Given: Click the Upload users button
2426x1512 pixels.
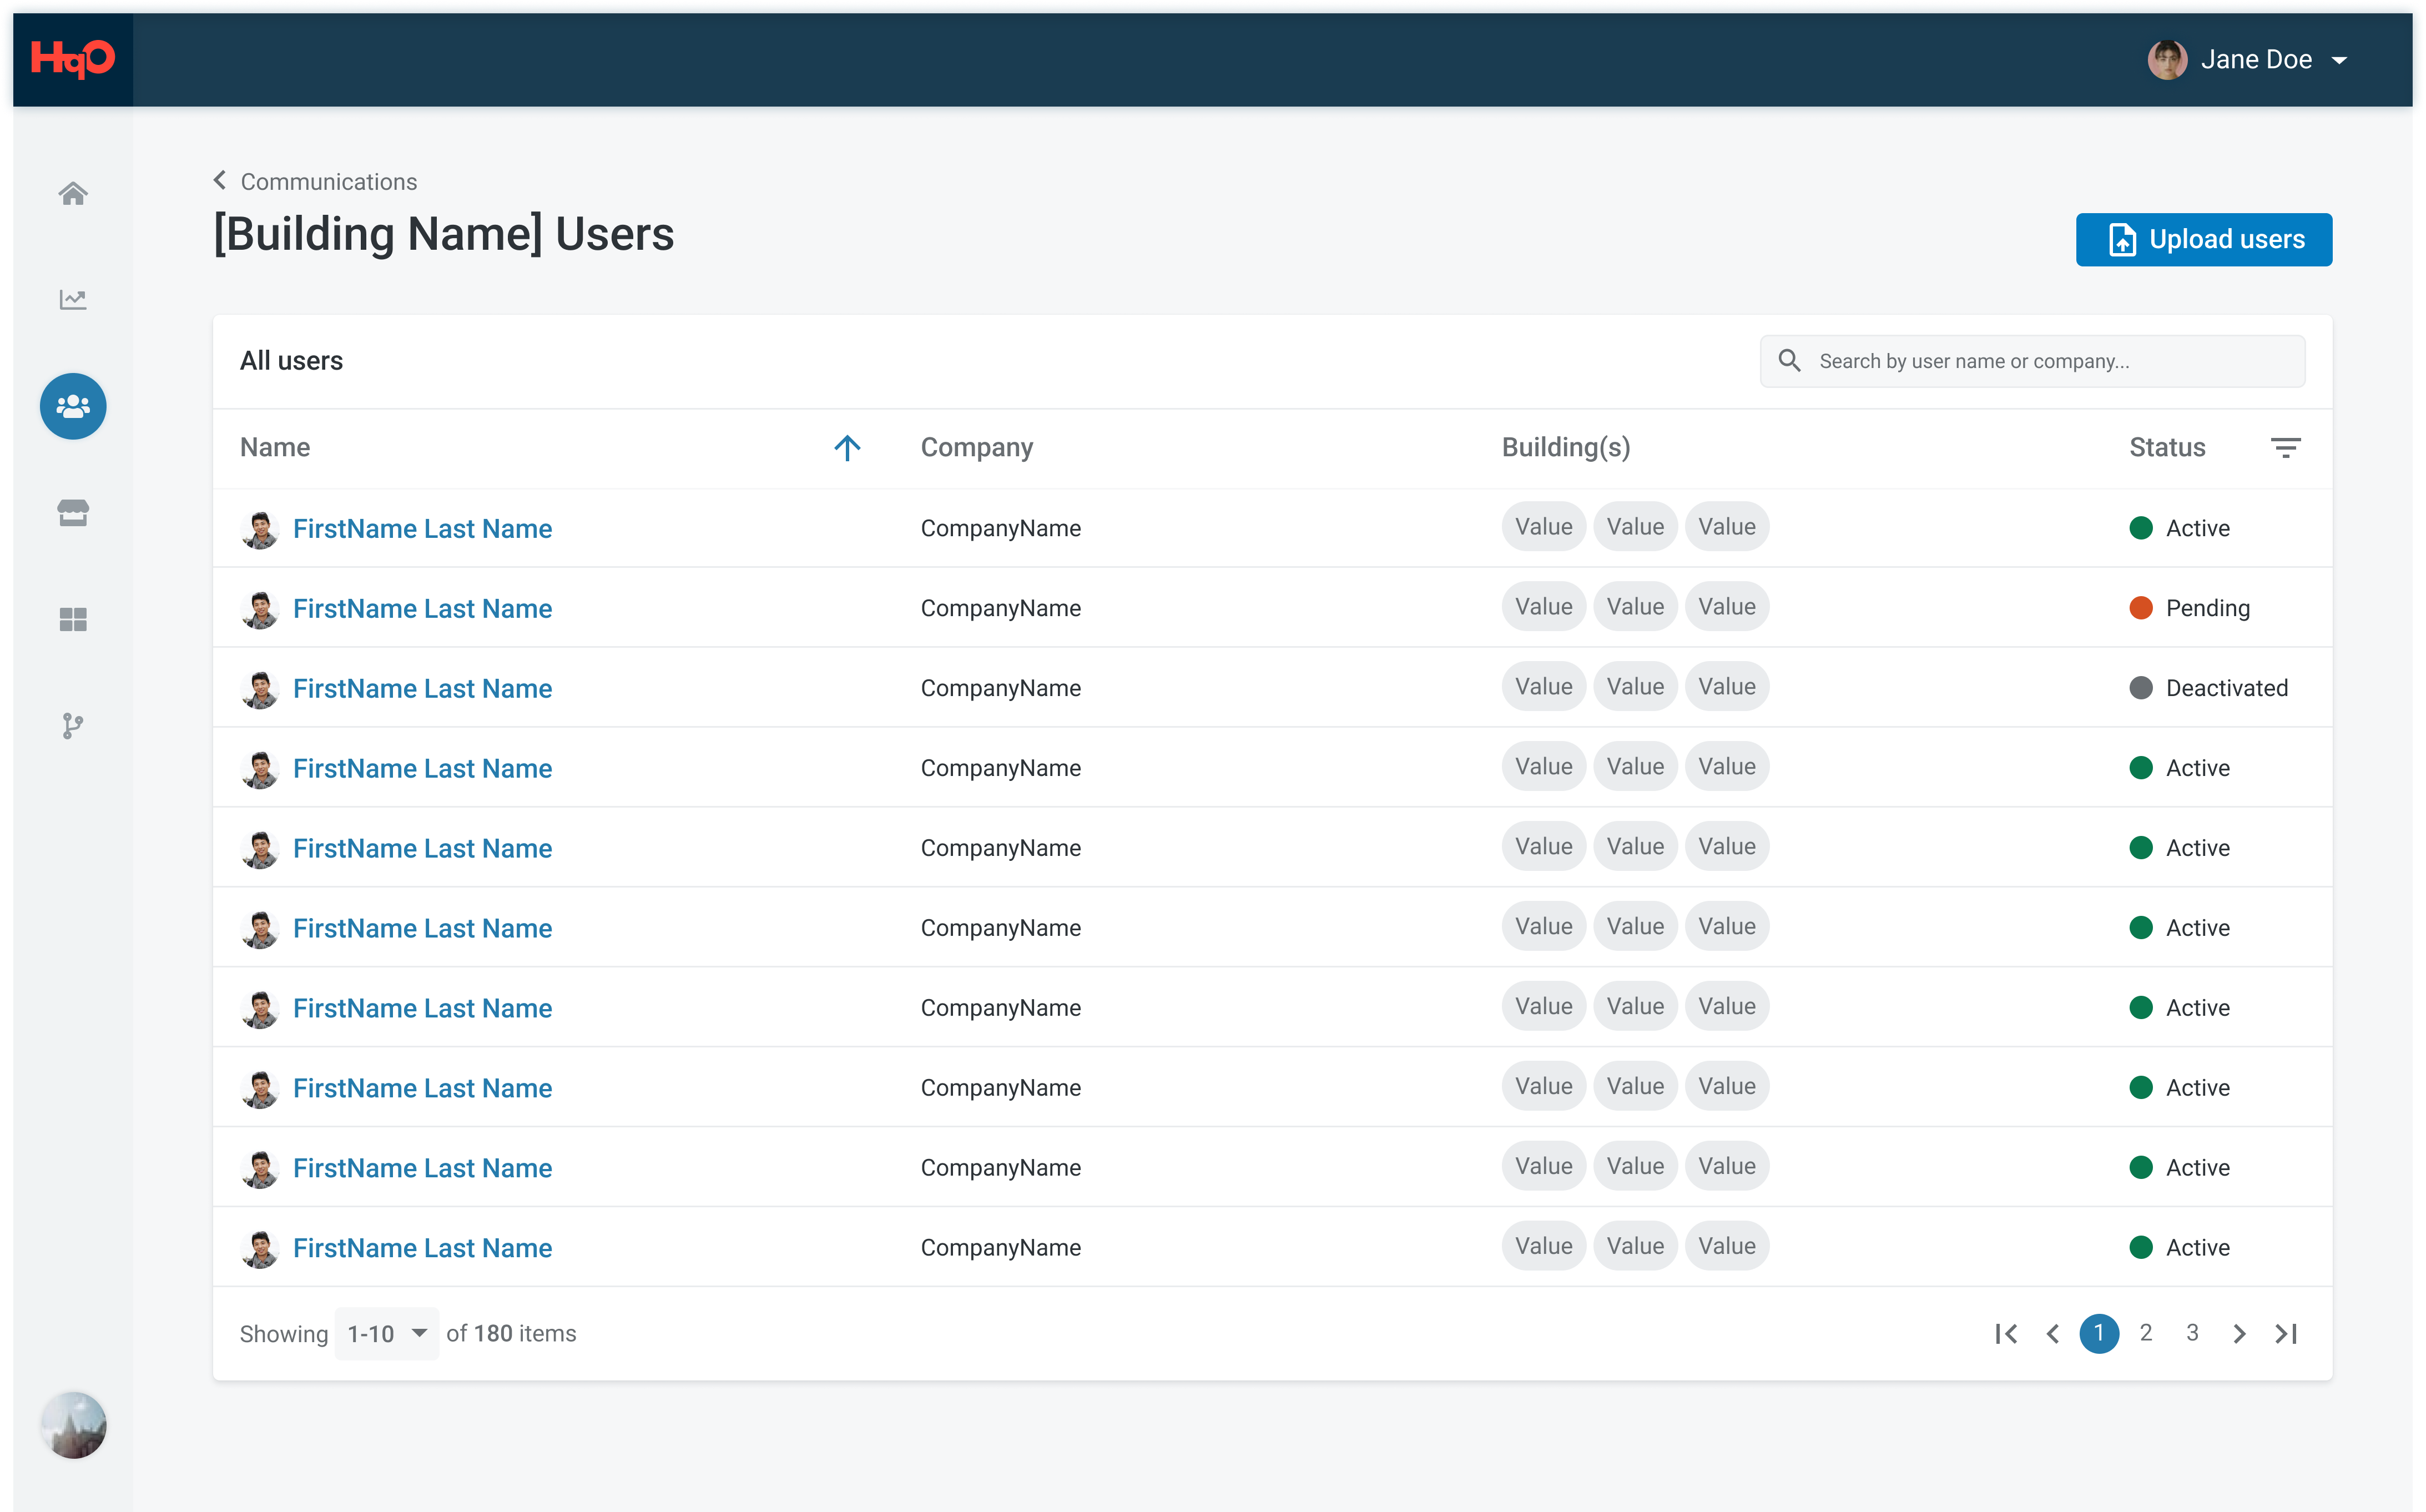Looking at the screenshot, I should tap(2203, 239).
